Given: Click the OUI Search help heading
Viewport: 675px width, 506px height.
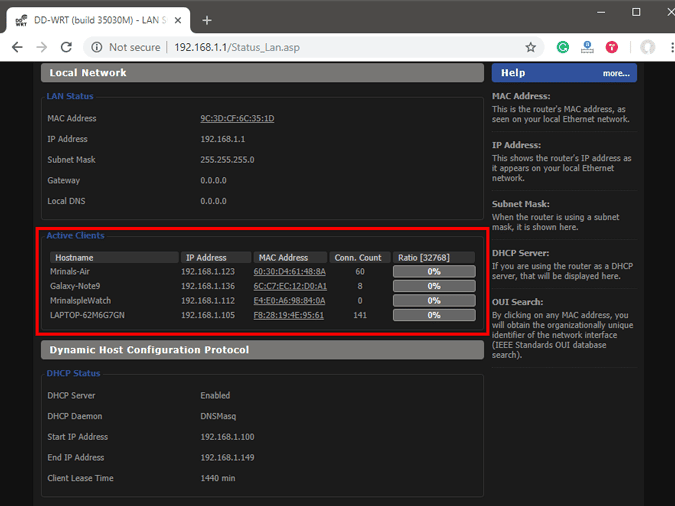Looking at the screenshot, I should (517, 302).
